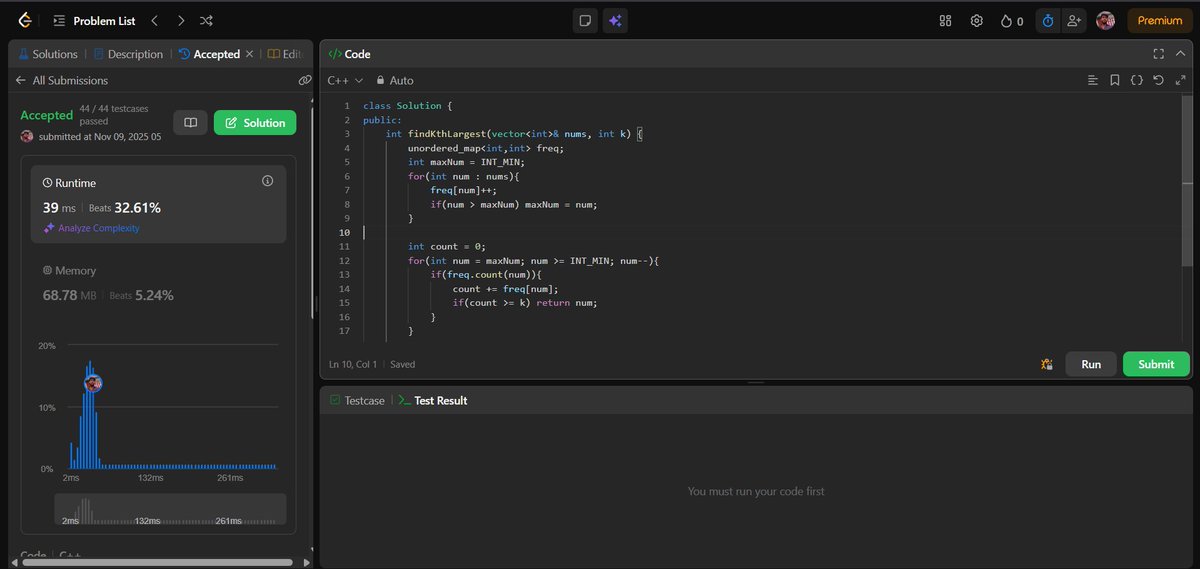1200x569 pixels.
Task: Toggle the Auto lock setting
Action: click(x=395, y=80)
